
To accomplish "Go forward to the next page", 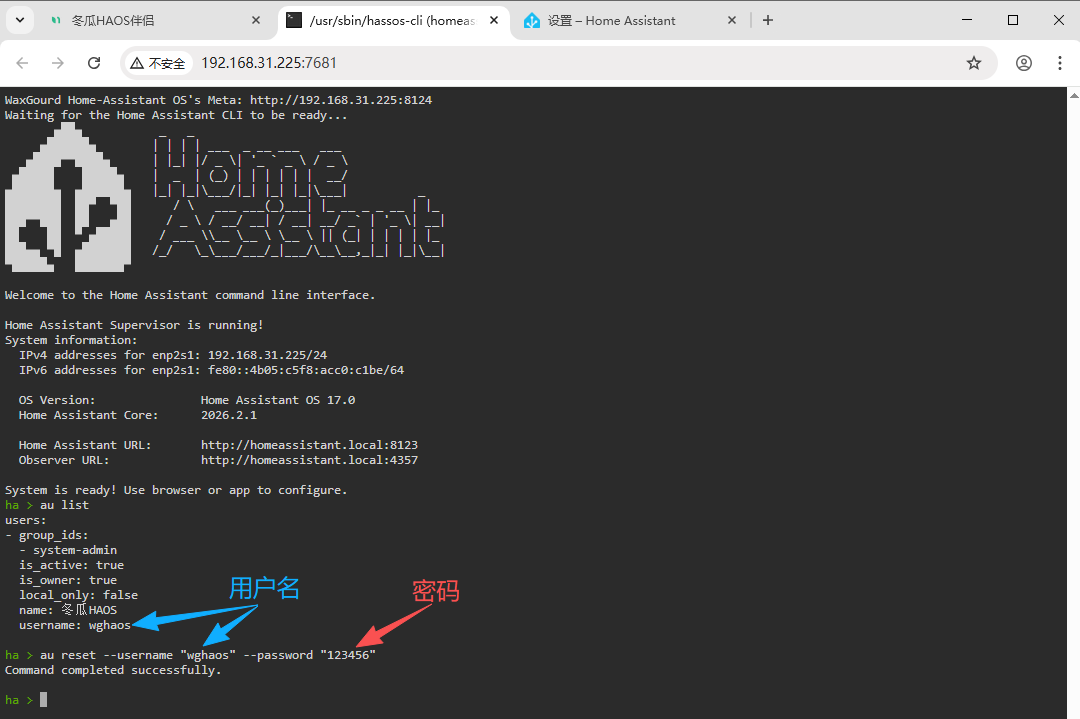I will 58,63.
